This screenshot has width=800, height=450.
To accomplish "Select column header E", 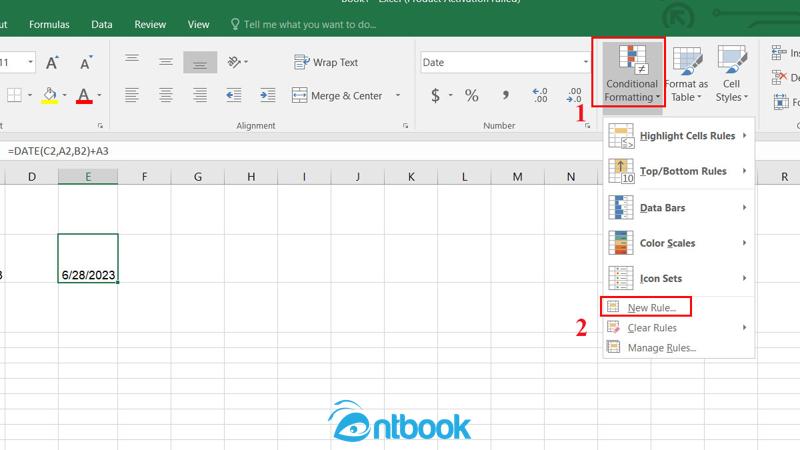I will [x=88, y=177].
